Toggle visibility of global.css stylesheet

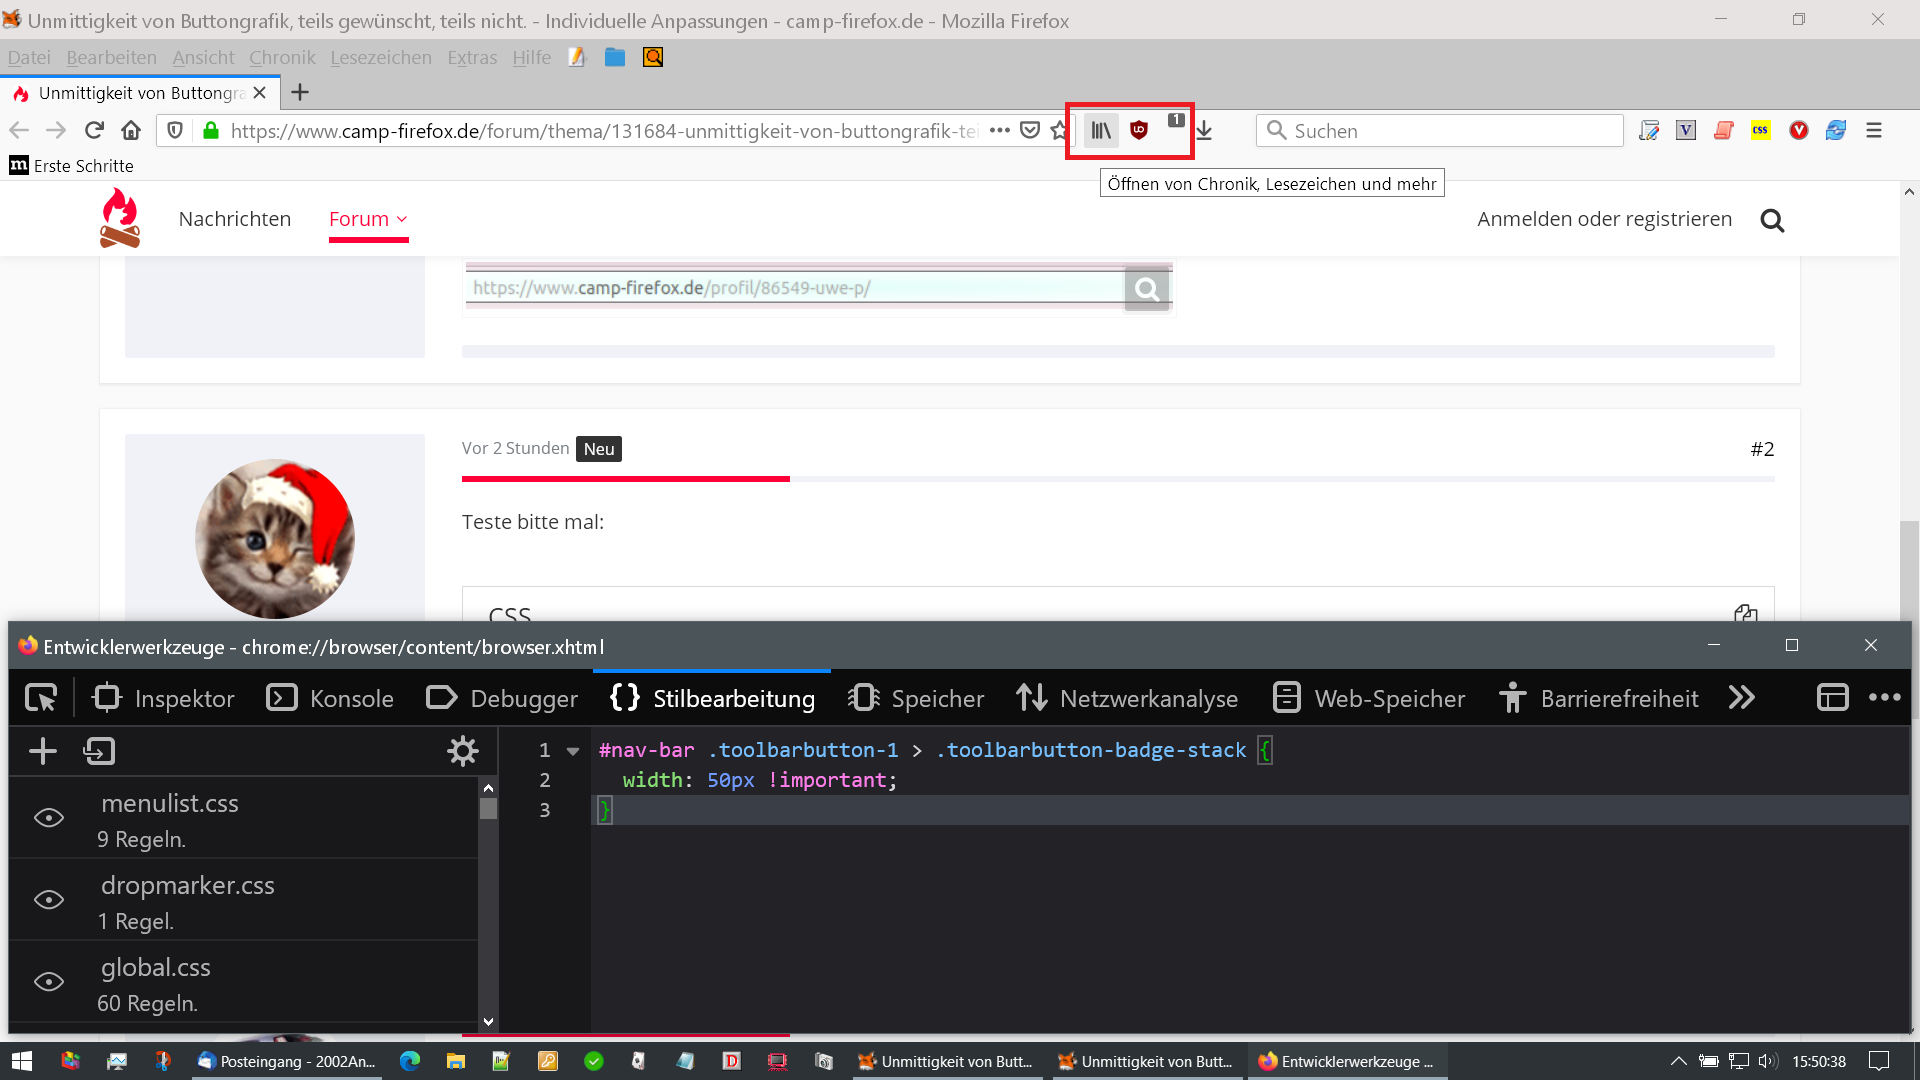point(49,982)
